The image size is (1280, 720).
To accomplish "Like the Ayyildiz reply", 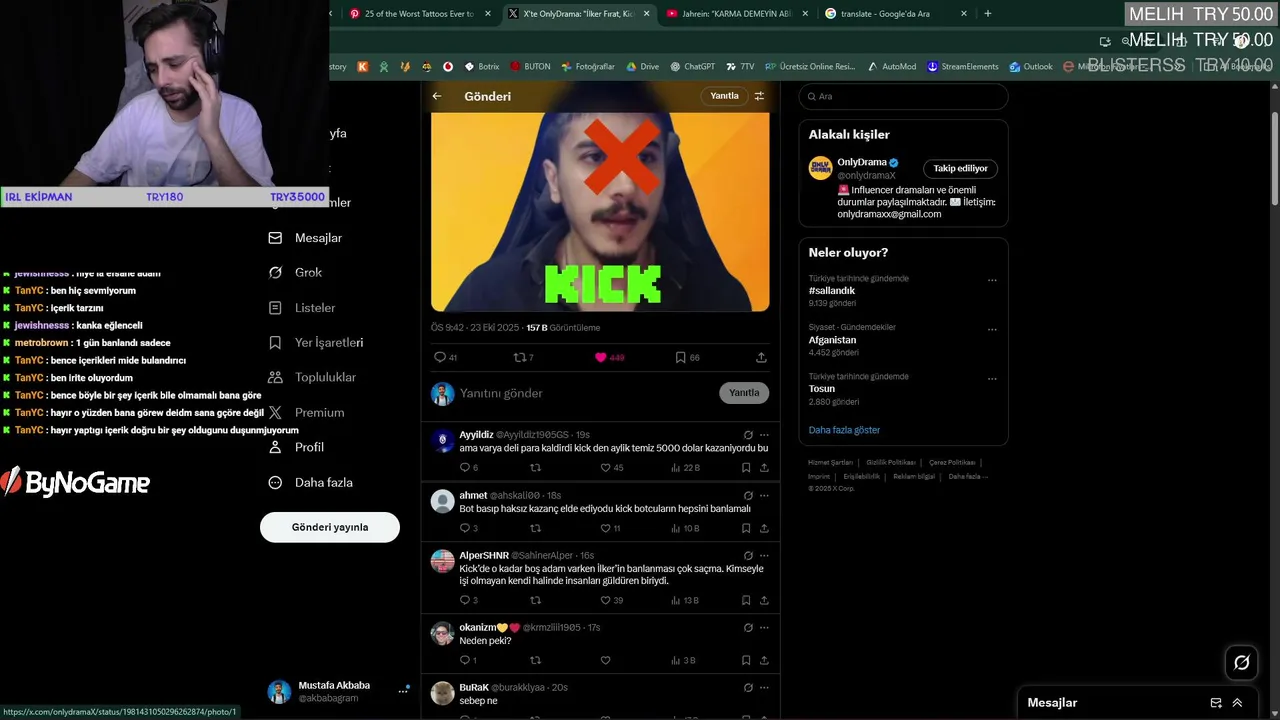I will tap(605, 468).
